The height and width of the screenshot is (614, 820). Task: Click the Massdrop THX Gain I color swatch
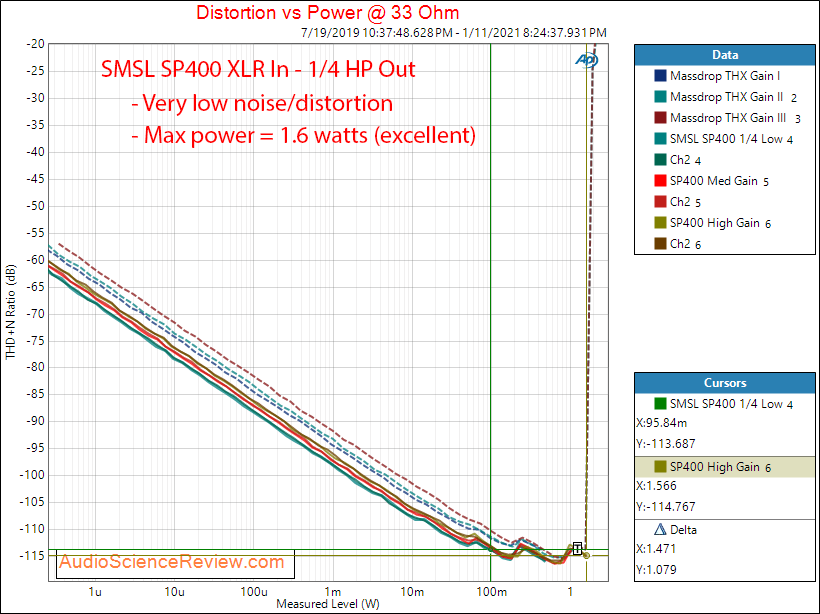660,76
